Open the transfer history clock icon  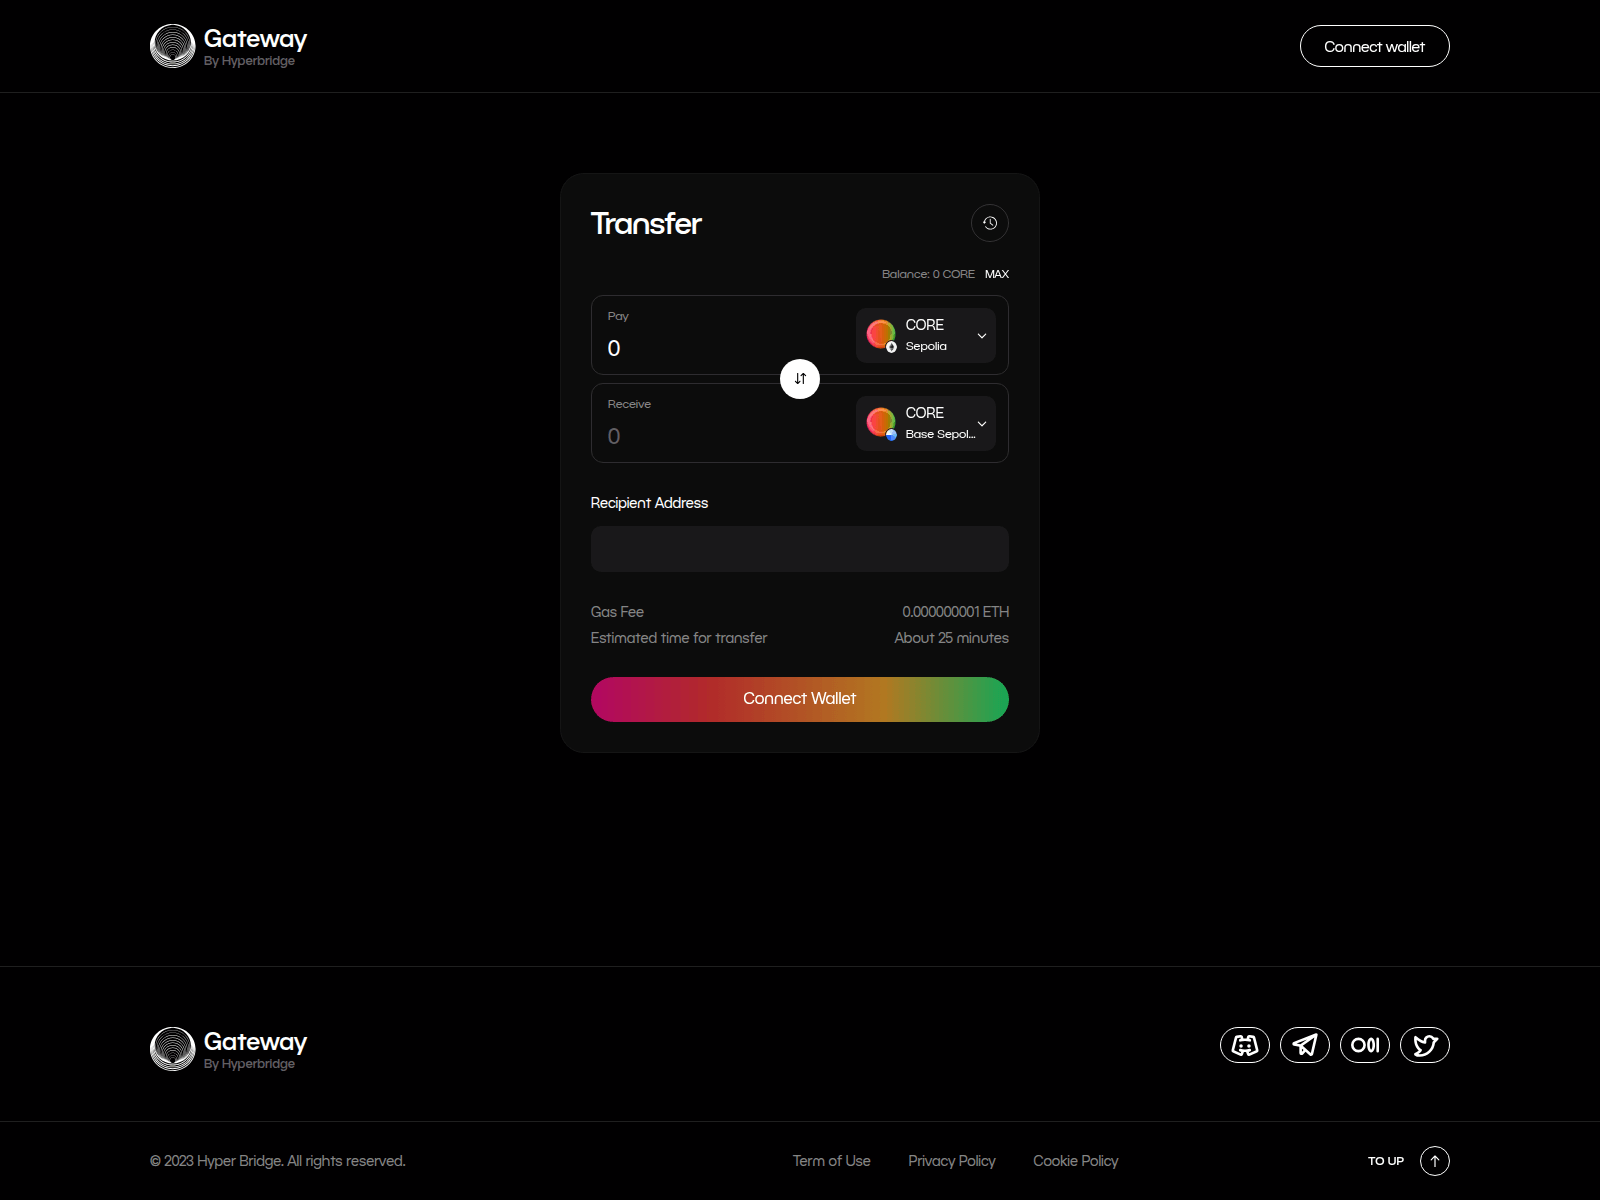click(990, 223)
